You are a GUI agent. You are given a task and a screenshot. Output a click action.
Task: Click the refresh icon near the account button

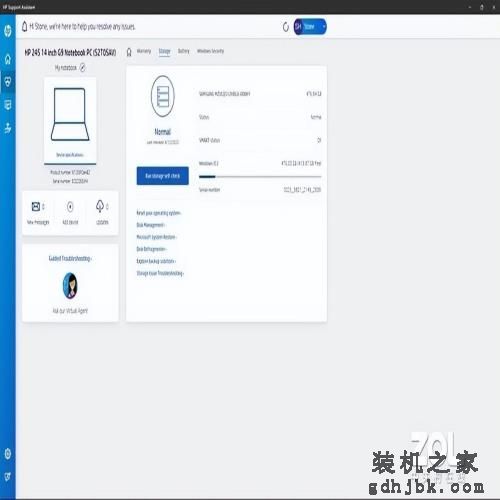pyautogui.click(x=286, y=27)
